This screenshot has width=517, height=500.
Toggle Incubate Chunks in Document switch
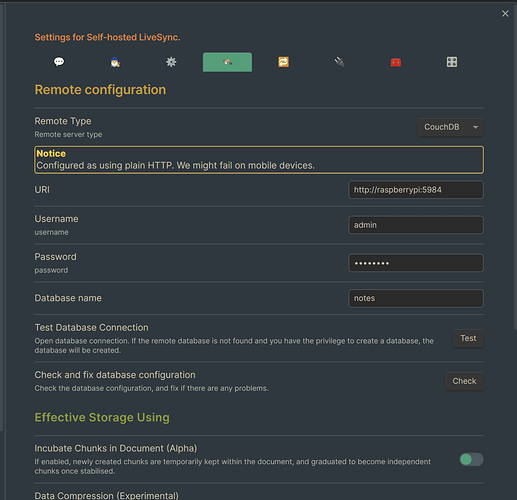click(471, 460)
